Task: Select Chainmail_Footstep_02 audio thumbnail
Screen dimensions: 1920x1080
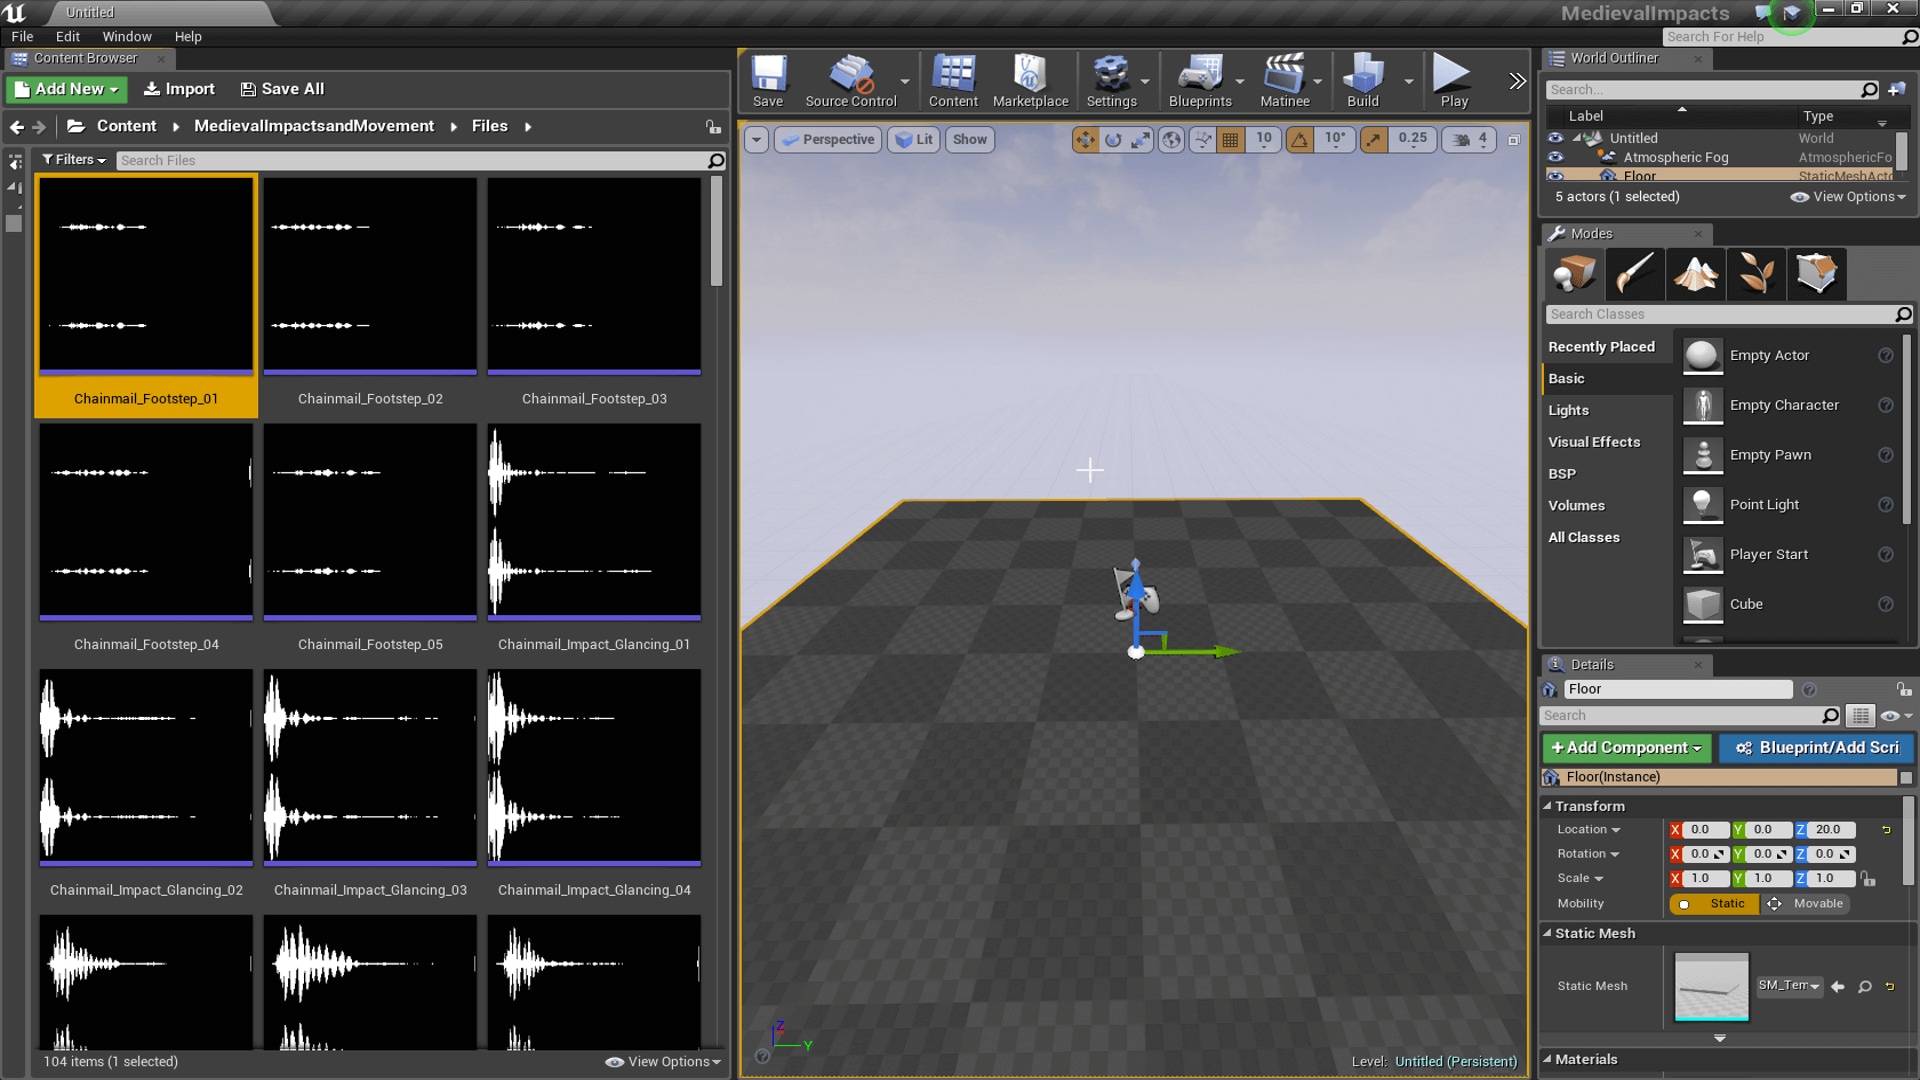Action: point(370,275)
